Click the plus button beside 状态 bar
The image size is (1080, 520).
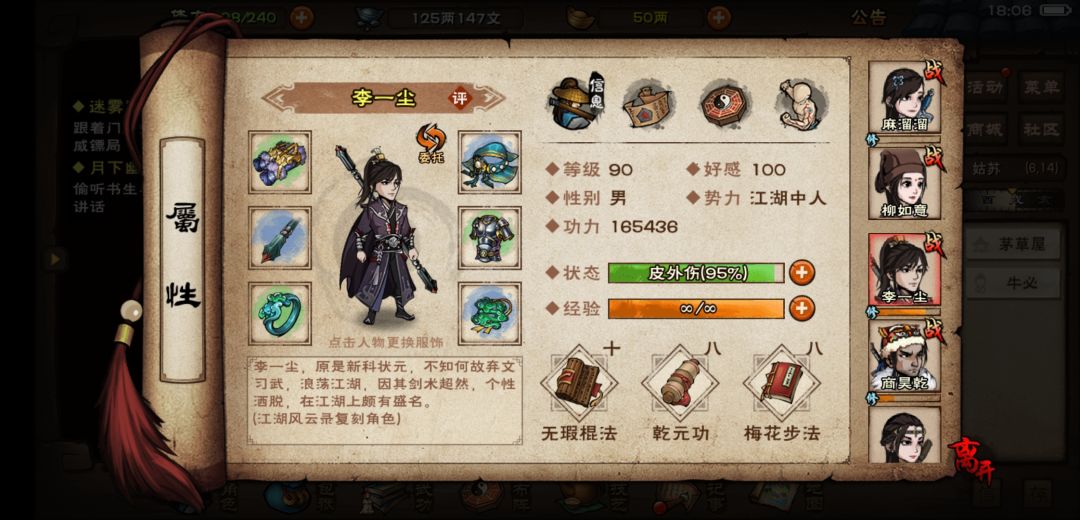pos(801,273)
